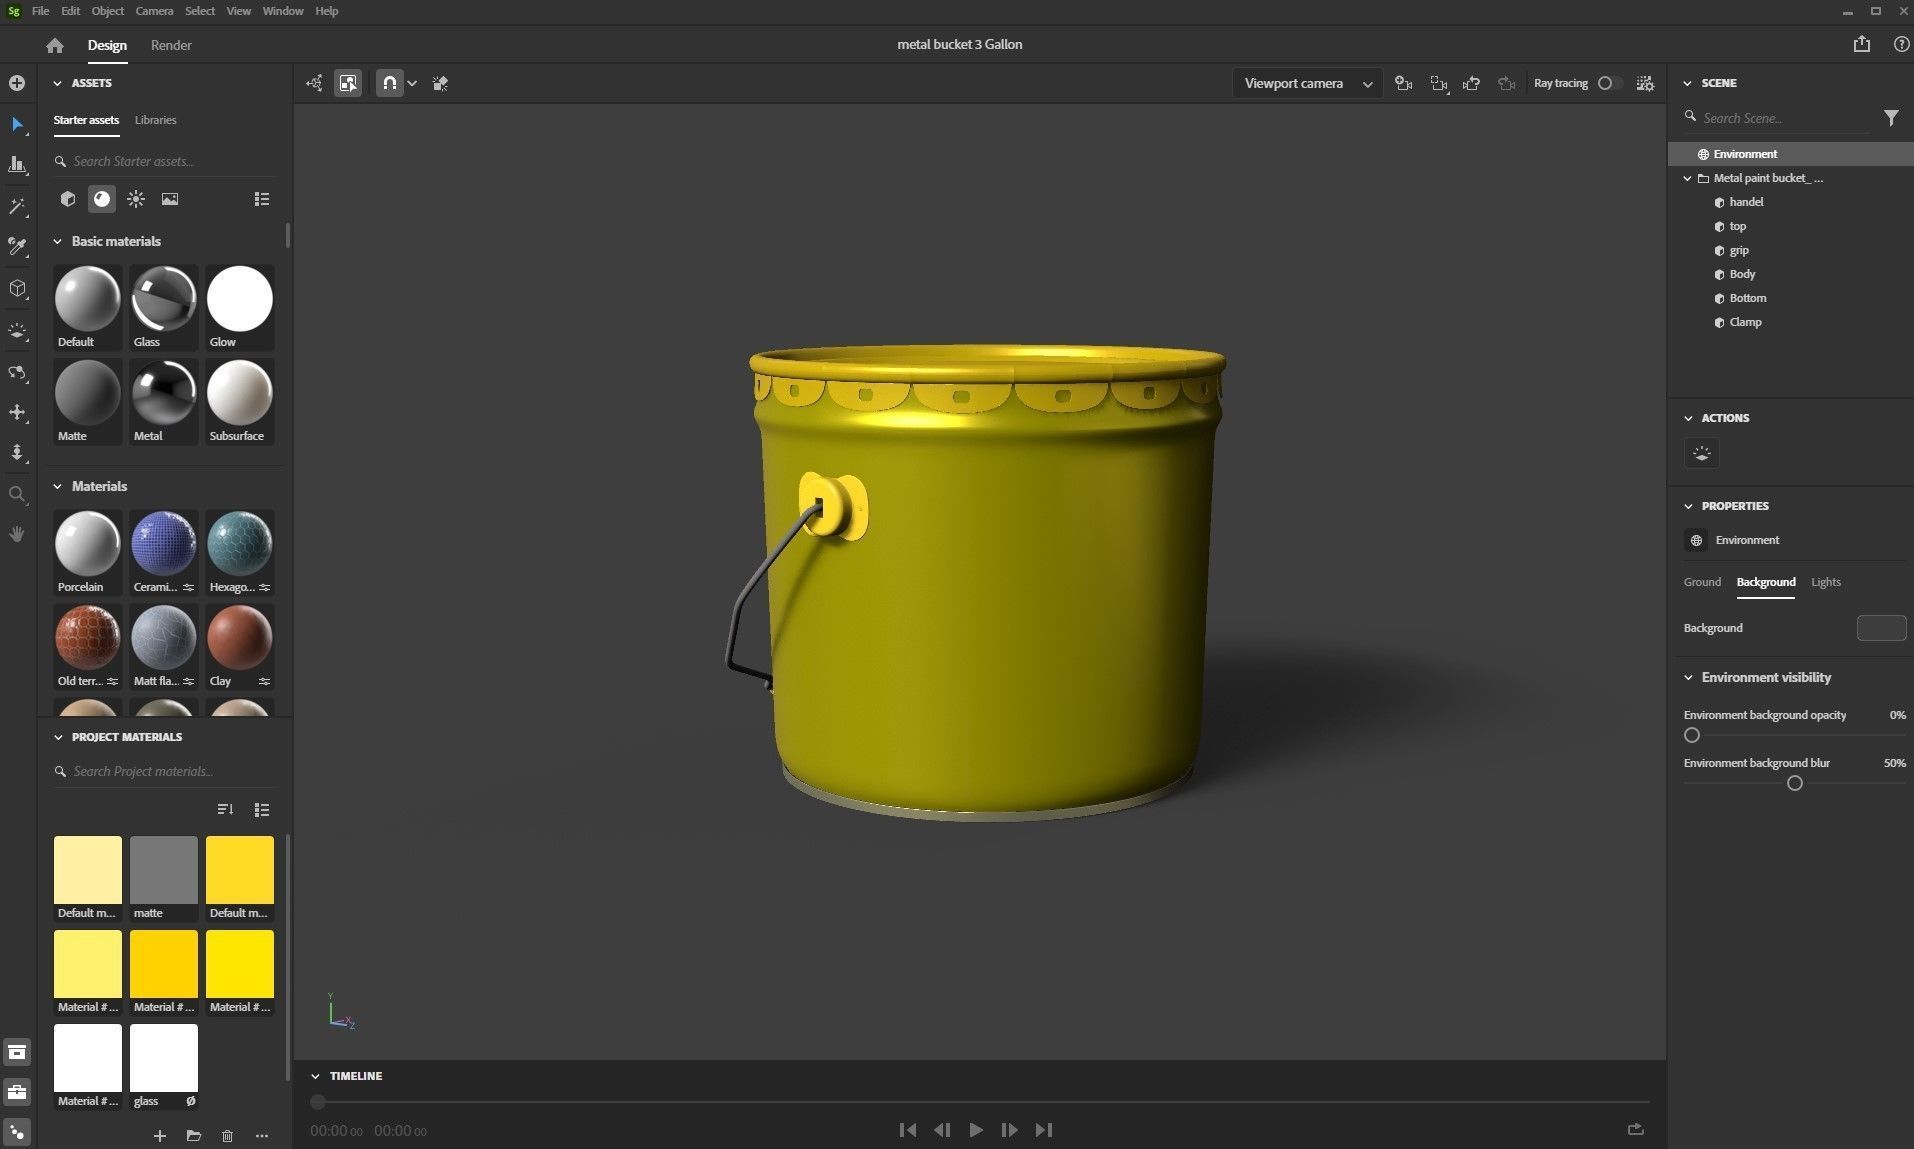The image size is (1914, 1149).
Task: Select the Pan hand tool
Action: (17, 534)
